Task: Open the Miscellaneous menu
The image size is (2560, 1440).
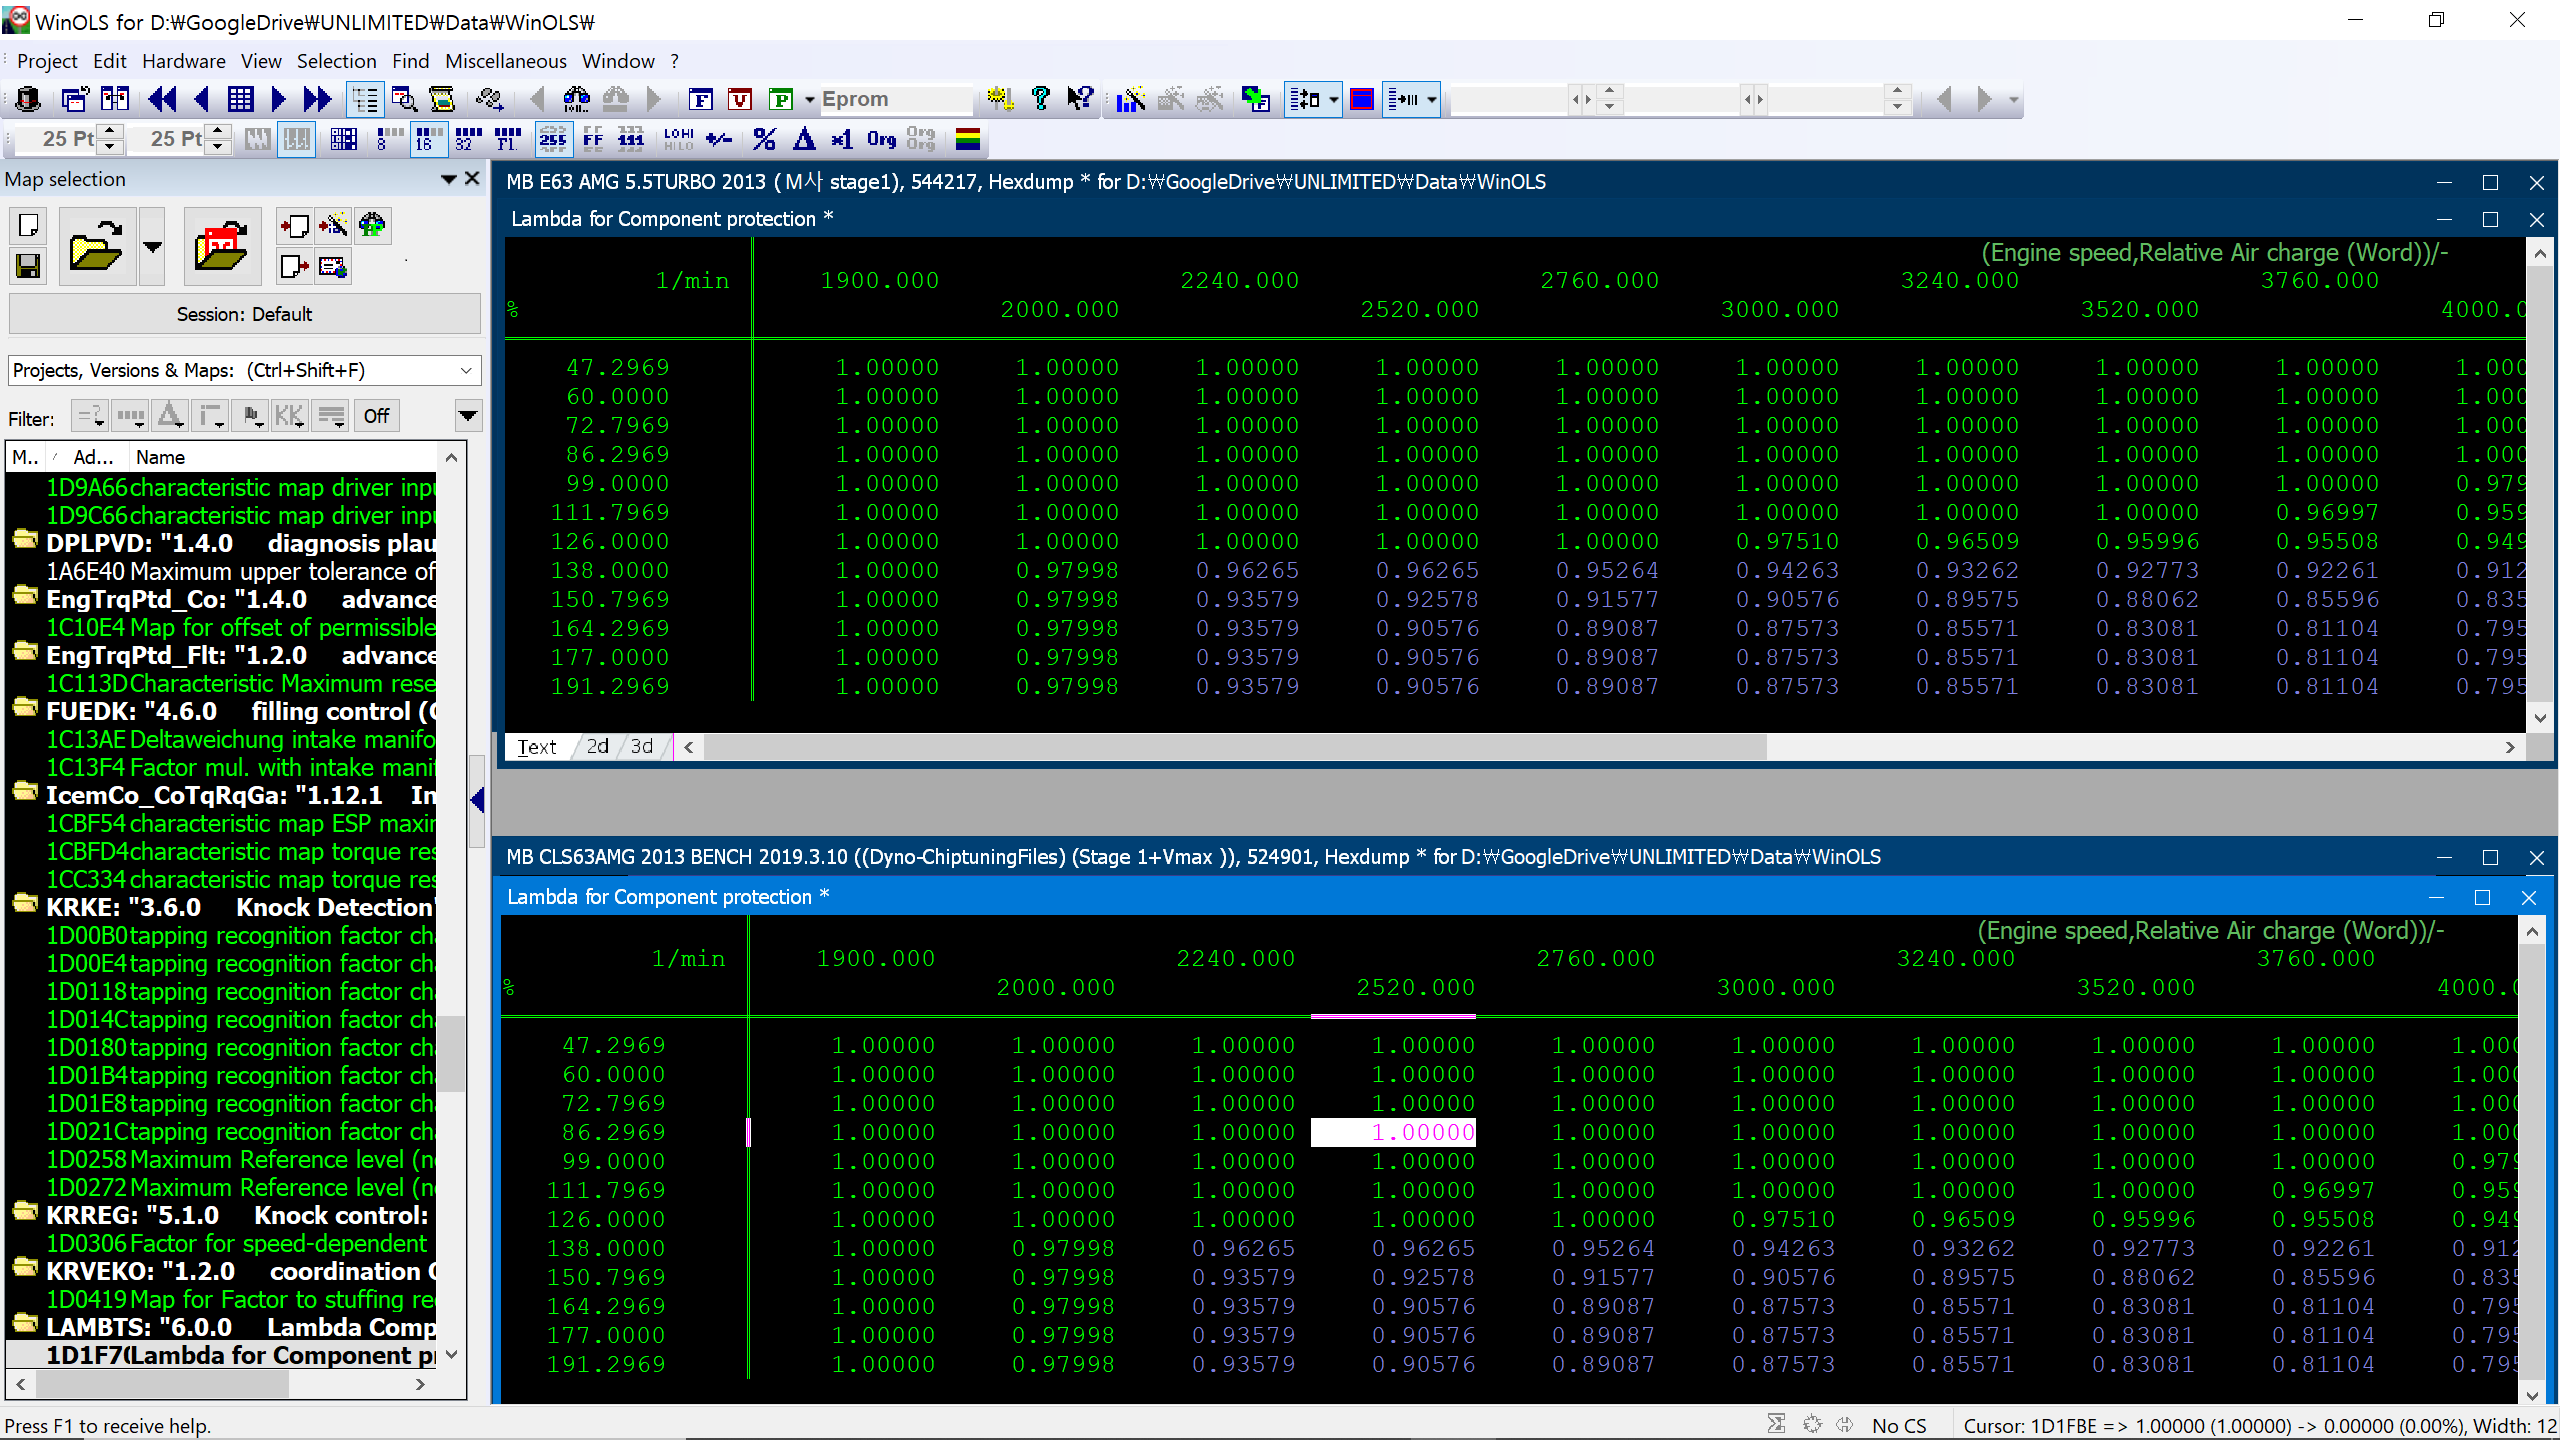Action: pyautogui.click(x=505, y=61)
